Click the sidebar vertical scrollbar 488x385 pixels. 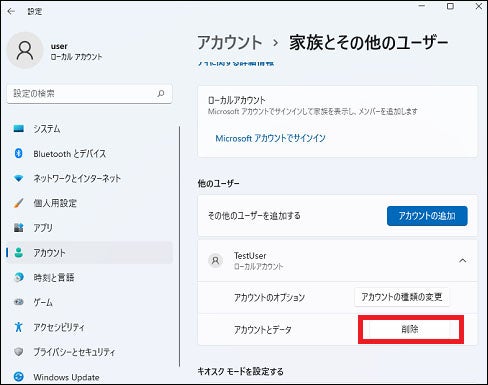(179, 247)
